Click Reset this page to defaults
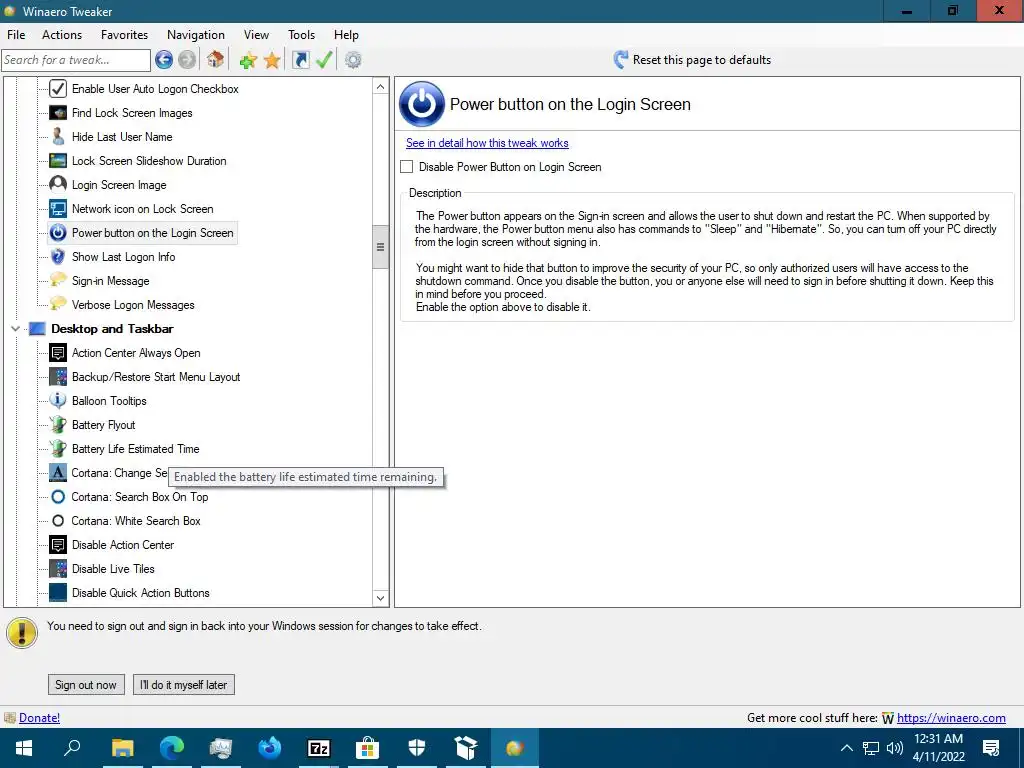This screenshot has width=1024, height=768. click(701, 60)
